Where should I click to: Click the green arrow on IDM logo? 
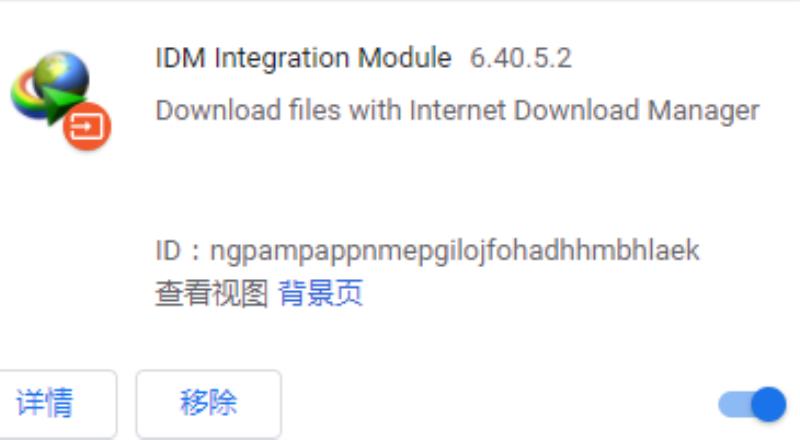61,104
